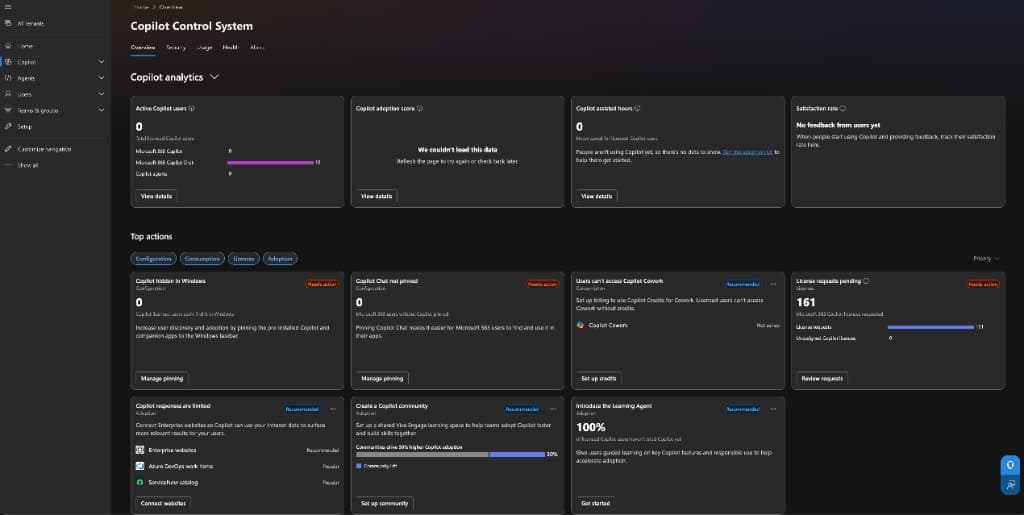Click the Copilot Cowork colorful logo icon

tap(580, 324)
